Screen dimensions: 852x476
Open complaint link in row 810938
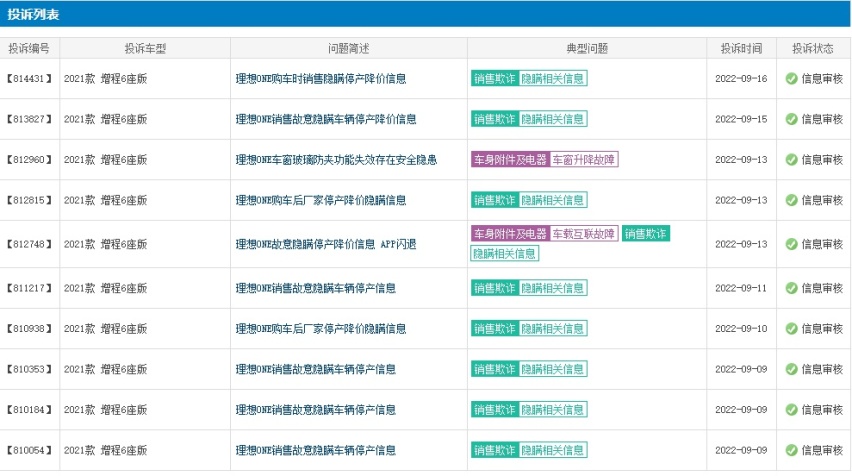click(321, 329)
